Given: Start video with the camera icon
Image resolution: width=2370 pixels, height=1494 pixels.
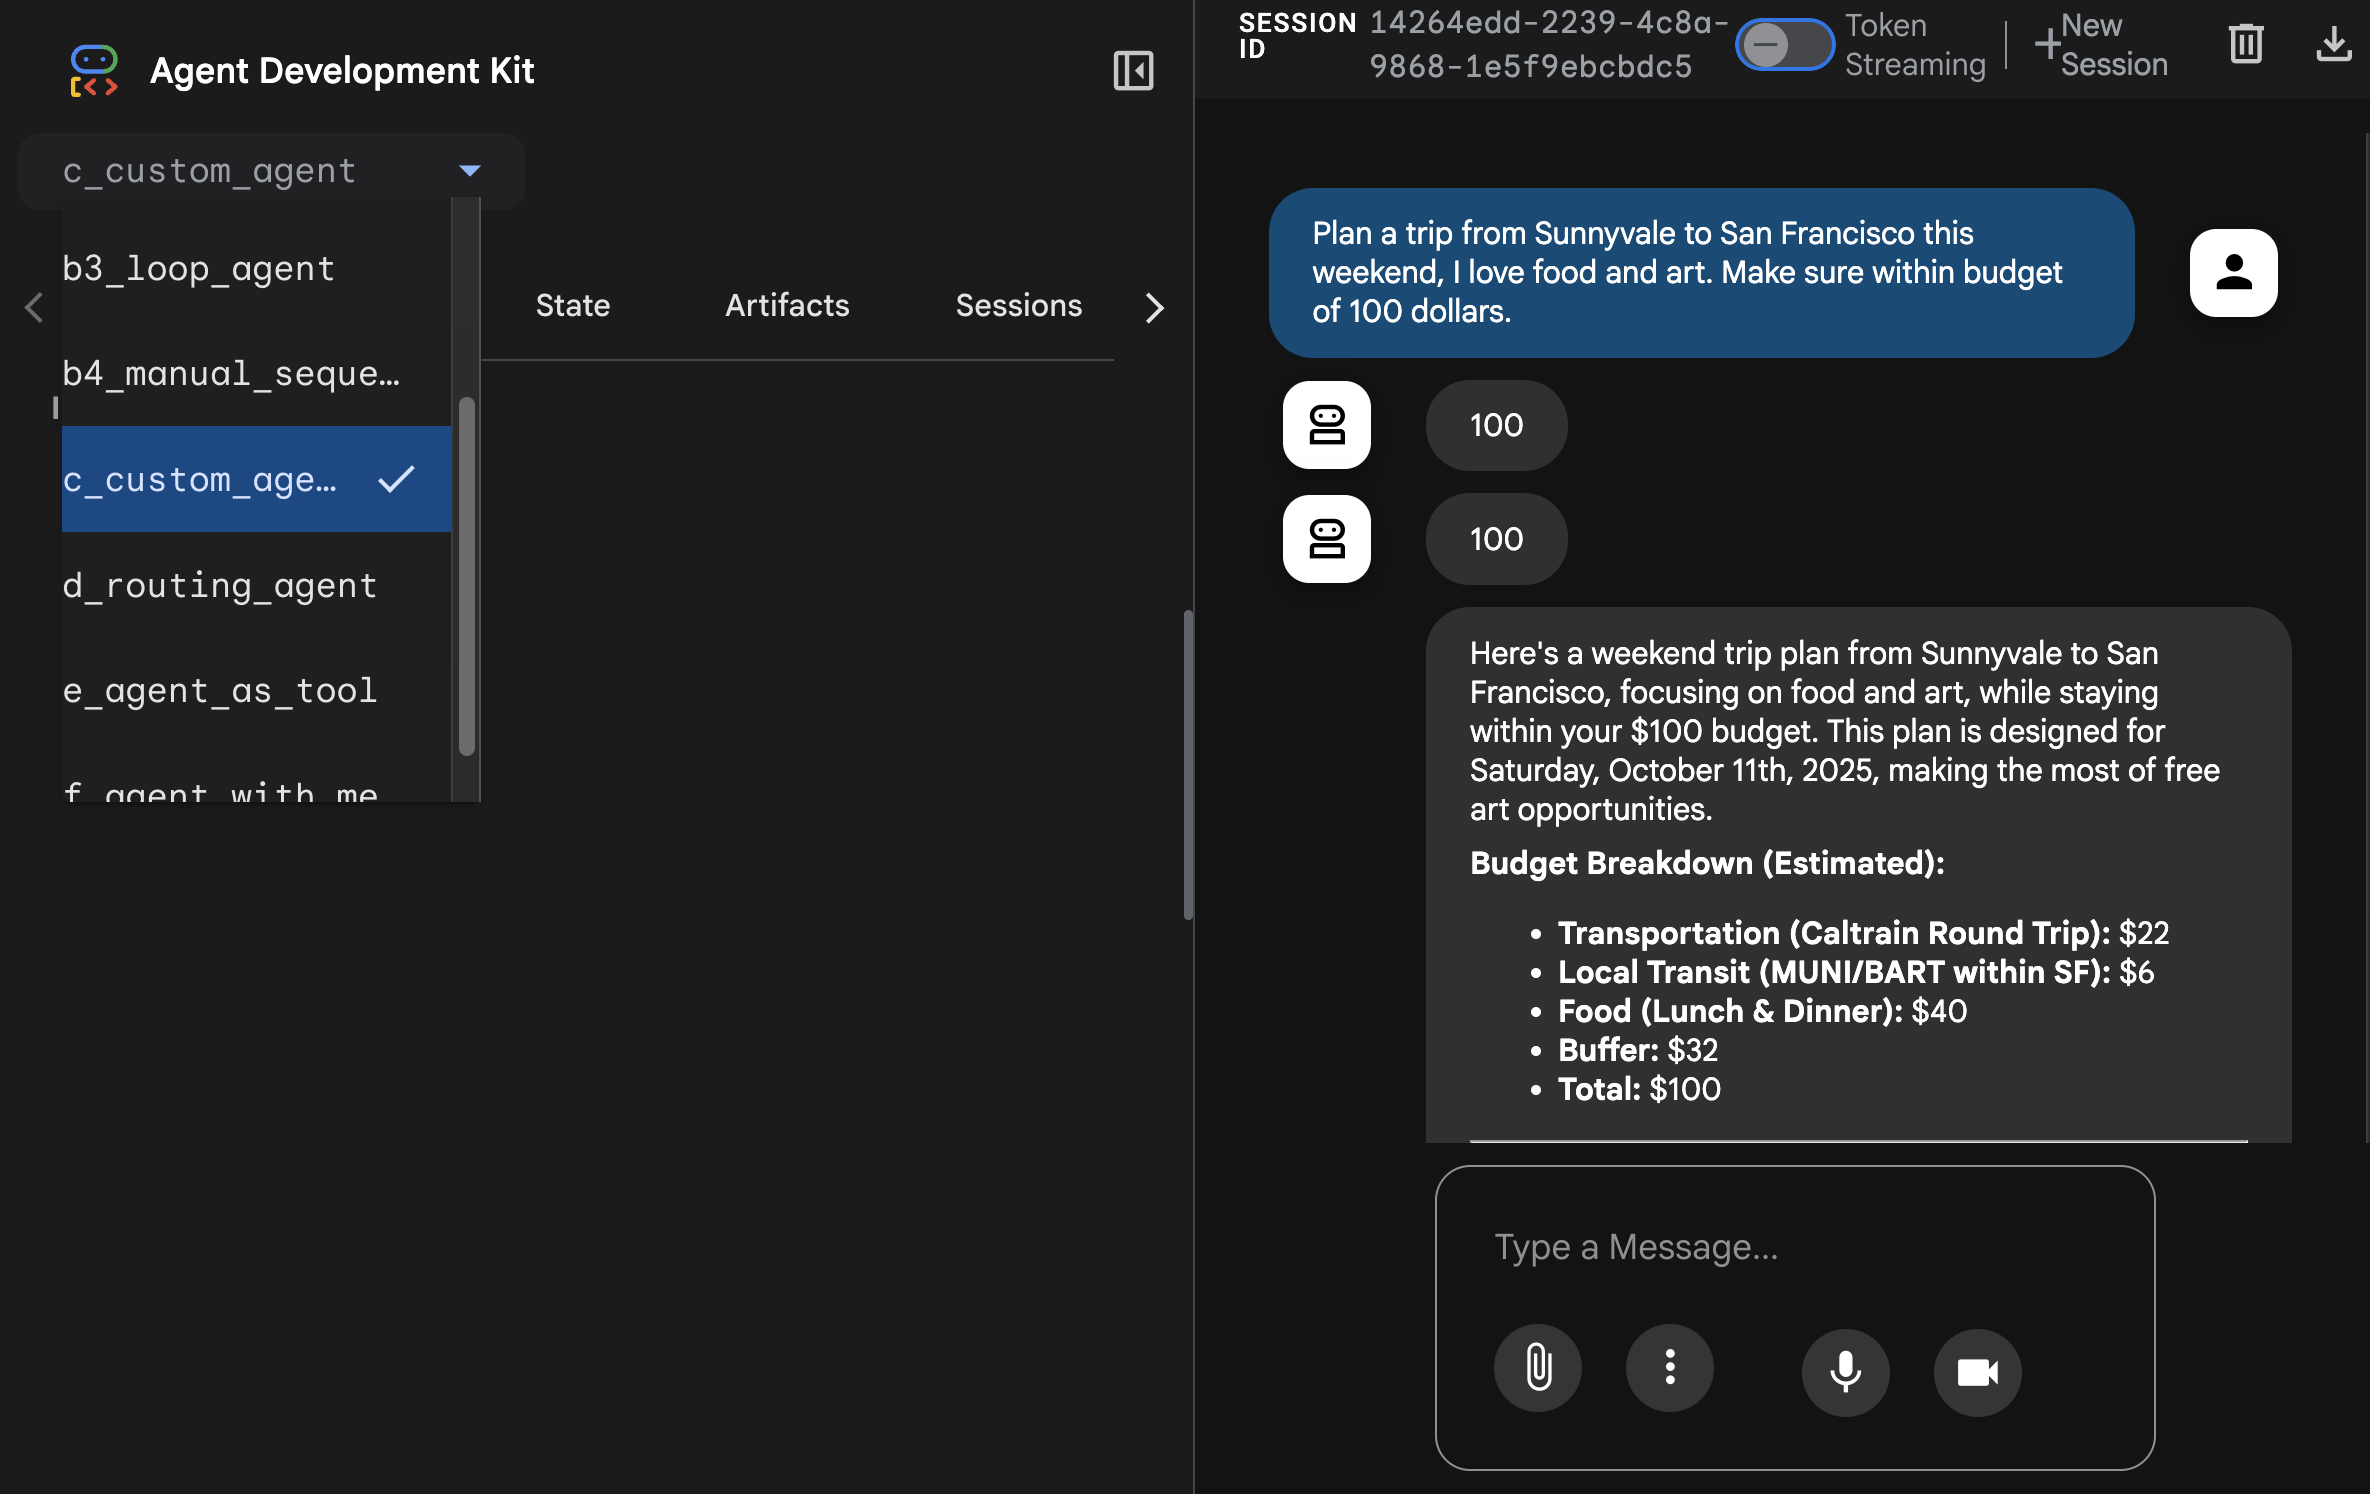Looking at the screenshot, I should (1977, 1372).
